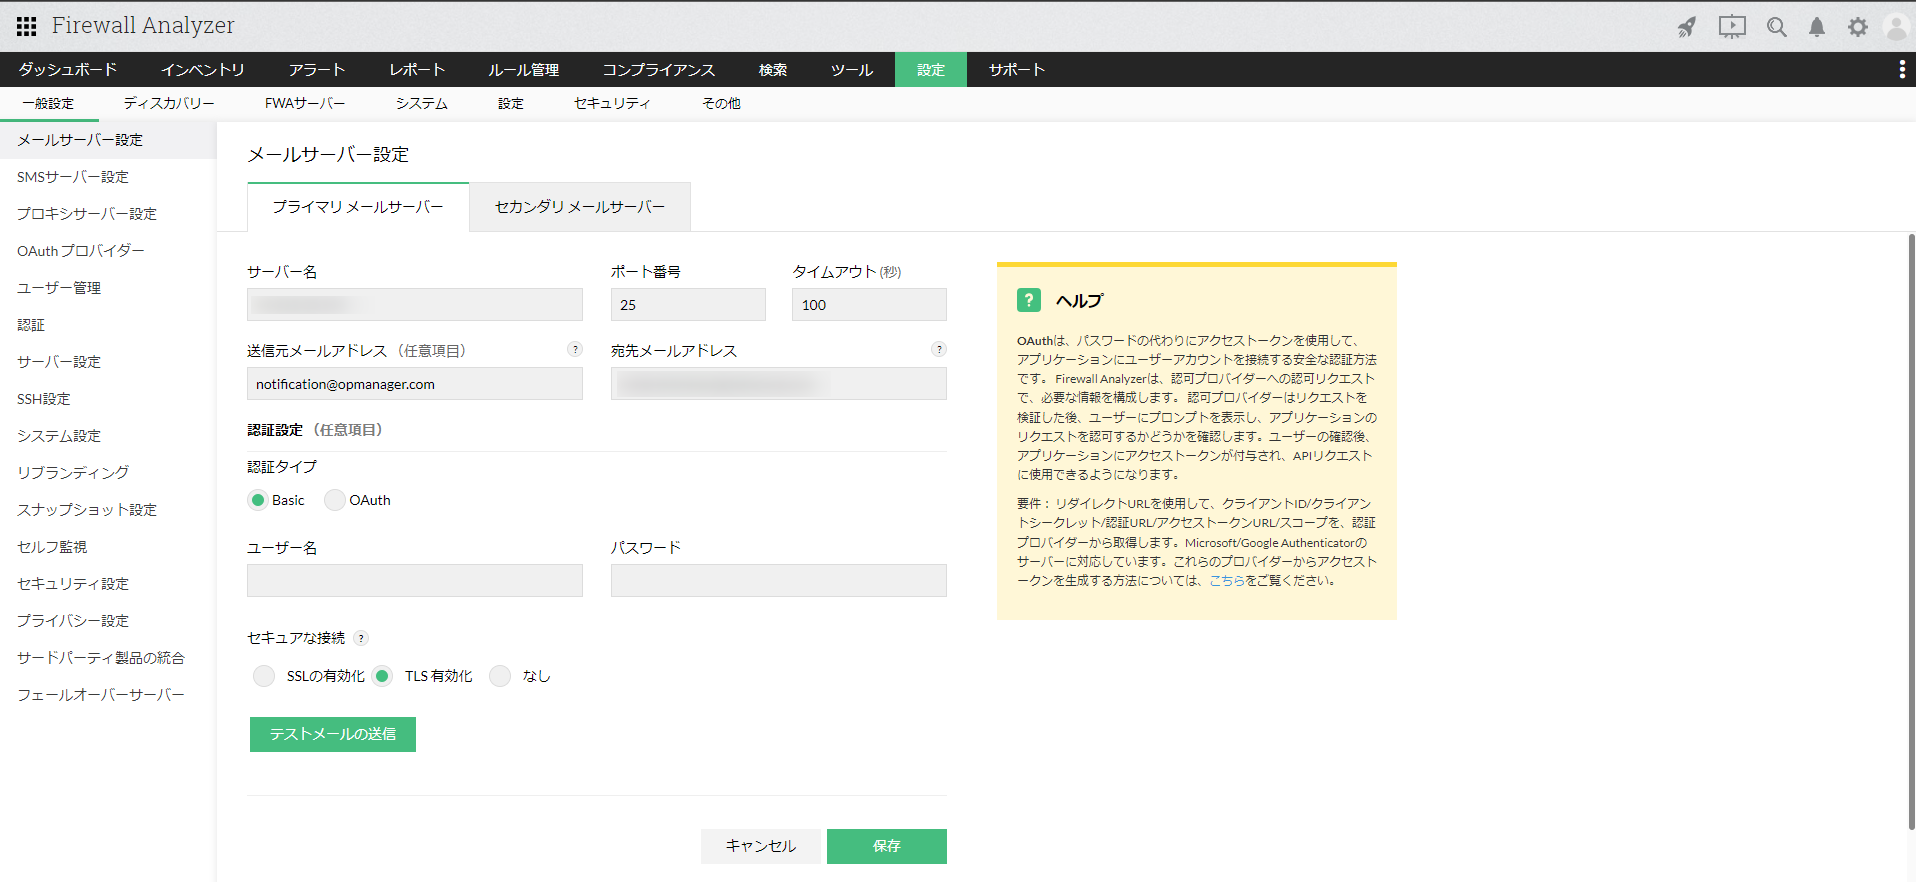Screen dimensions: 1916x882
Task: Click the magnifier search icon in header
Action: (1776, 27)
